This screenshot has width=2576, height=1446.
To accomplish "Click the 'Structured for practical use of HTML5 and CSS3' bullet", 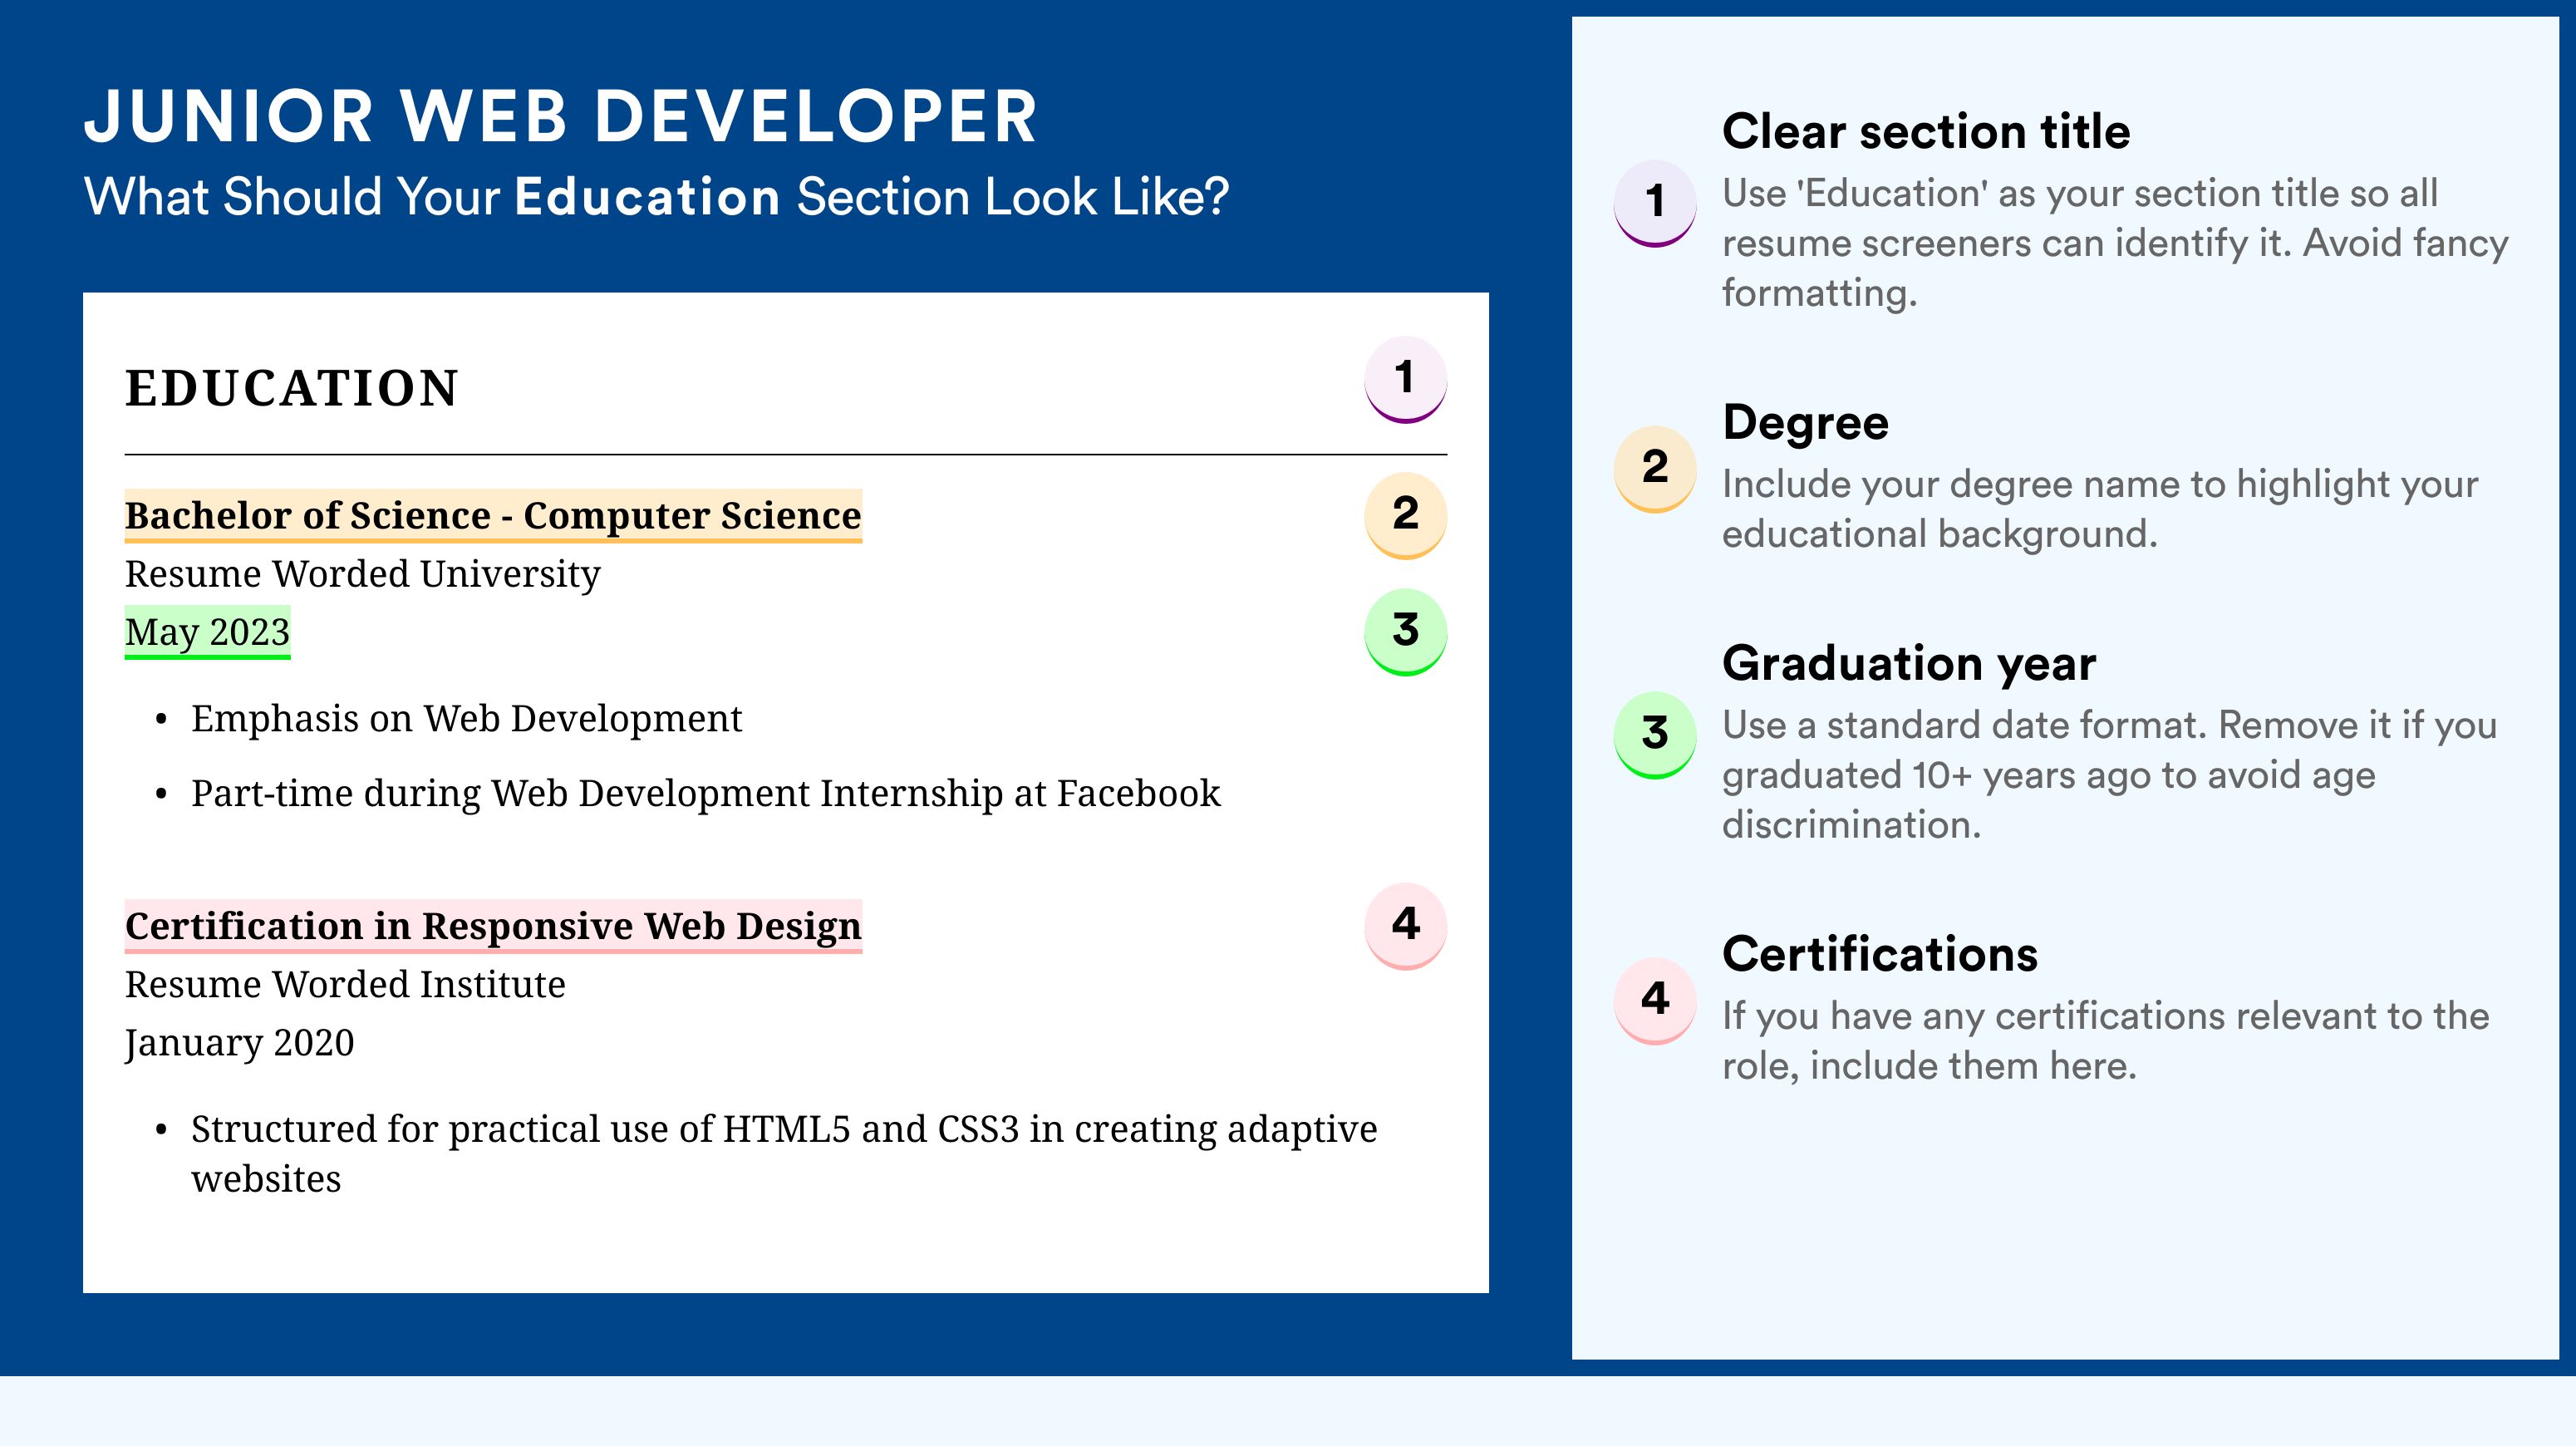I will pos(784,1154).
